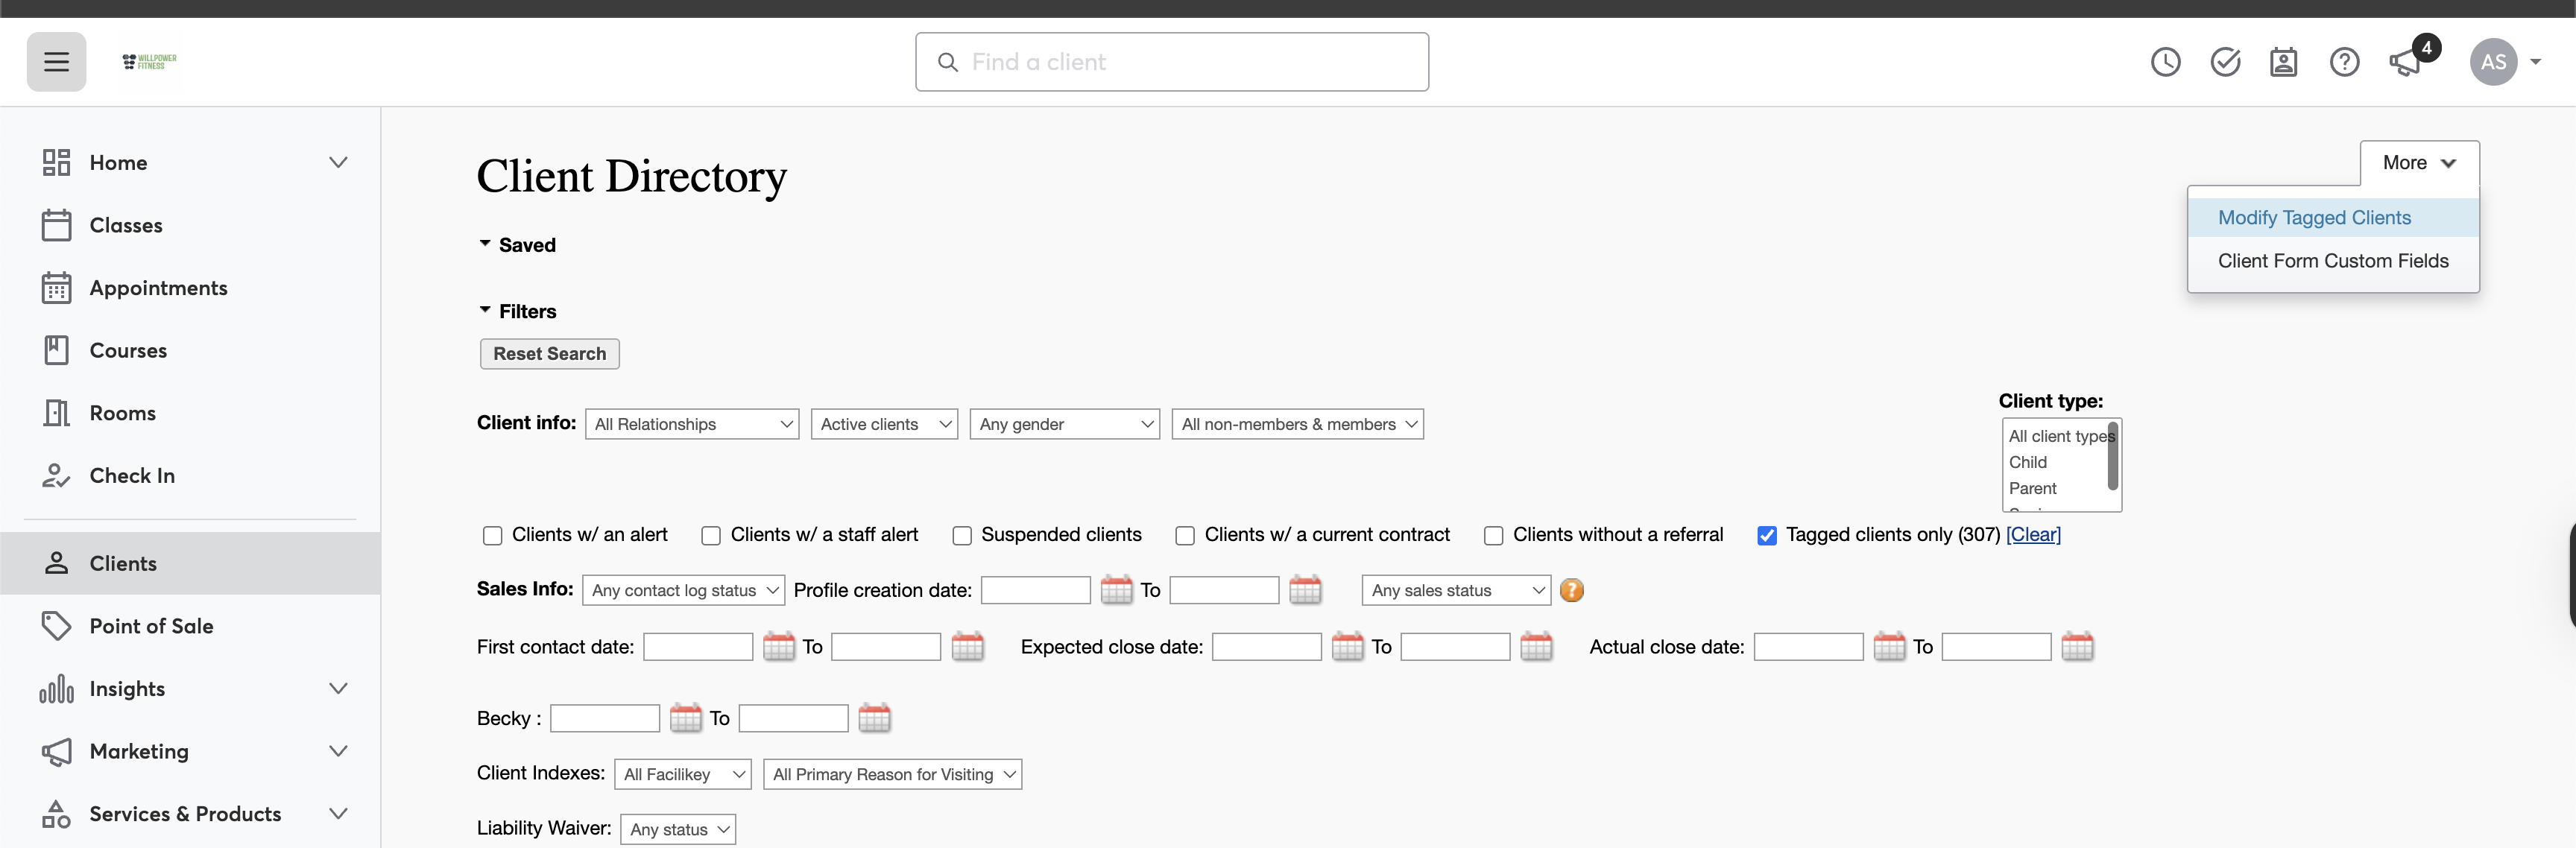The width and height of the screenshot is (2576, 848).
Task: Open calendar picker after Profile creation date field
Action: [1116, 590]
